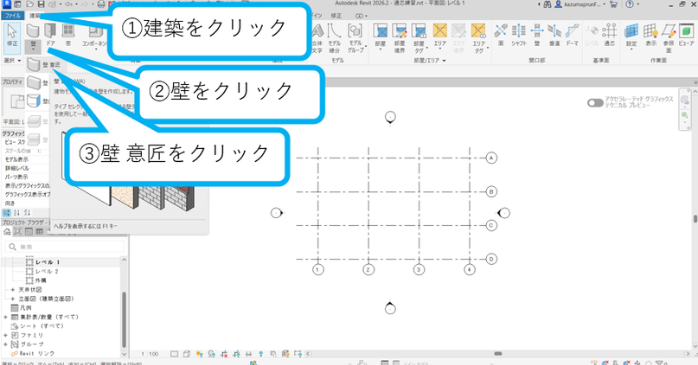Expand the 集計表/数量 (すべて) node

pyautogui.click(x=5, y=317)
